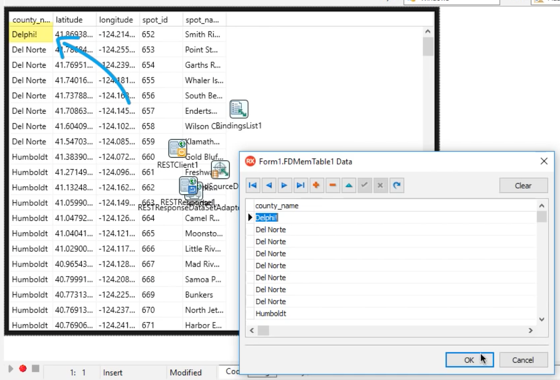Screen dimensions: 560x380
Task: Select the spot_id 671 cell
Action: click(161, 325)
